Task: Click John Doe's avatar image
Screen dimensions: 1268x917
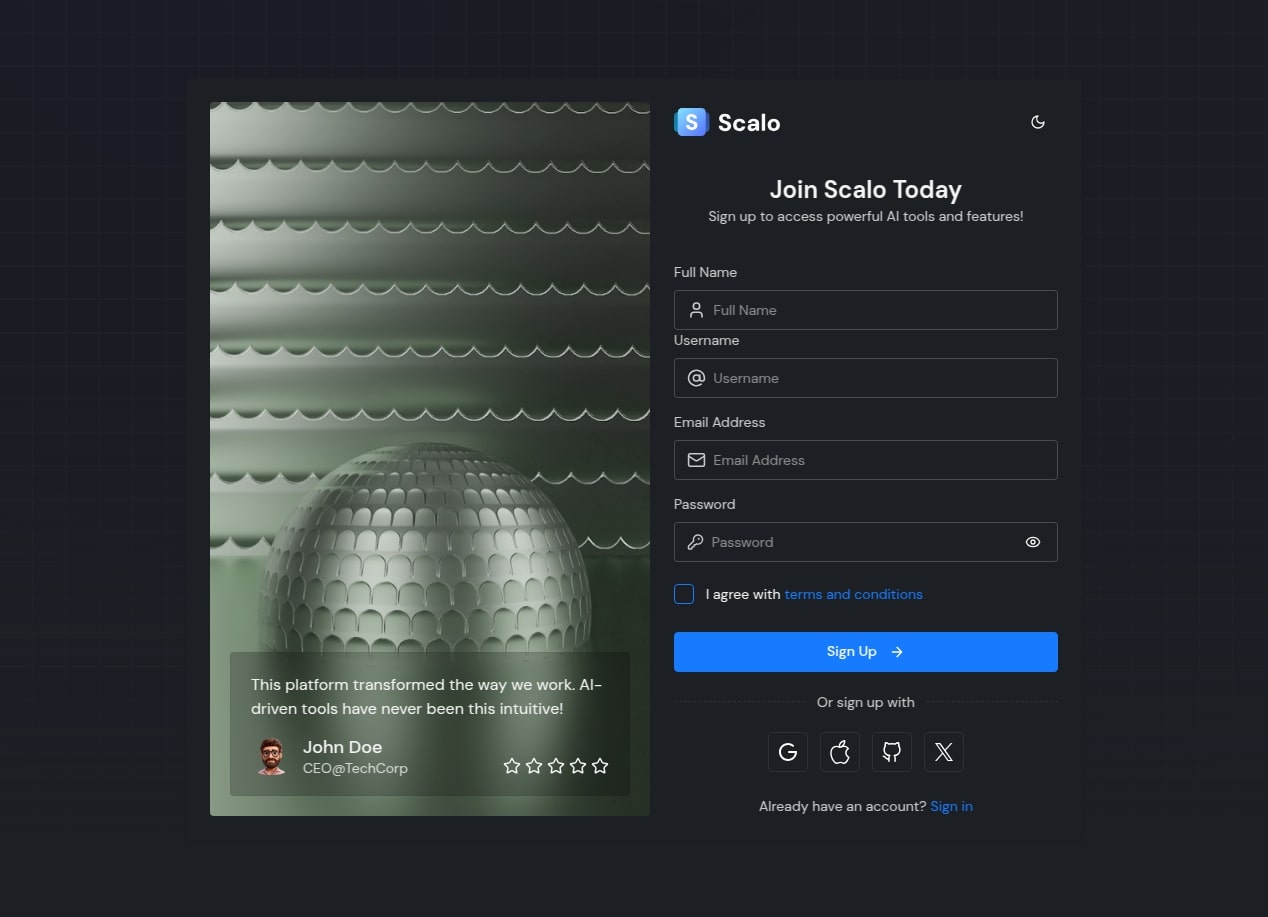Action: click(270, 757)
